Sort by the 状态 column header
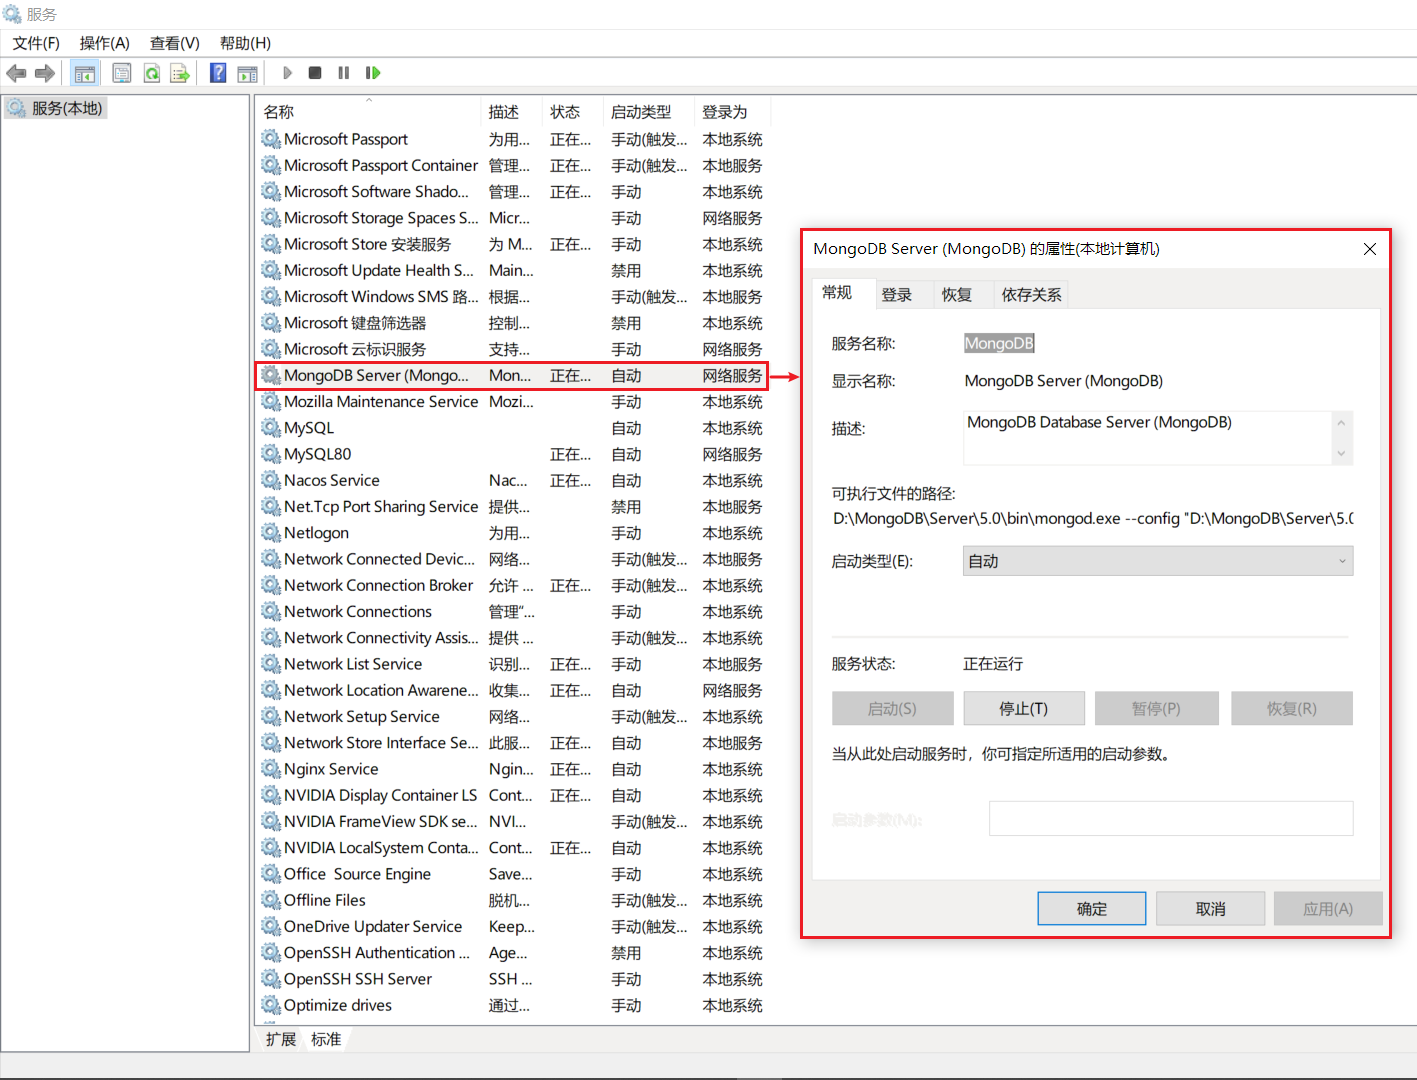Screen dimensions: 1417x1080 572,112
